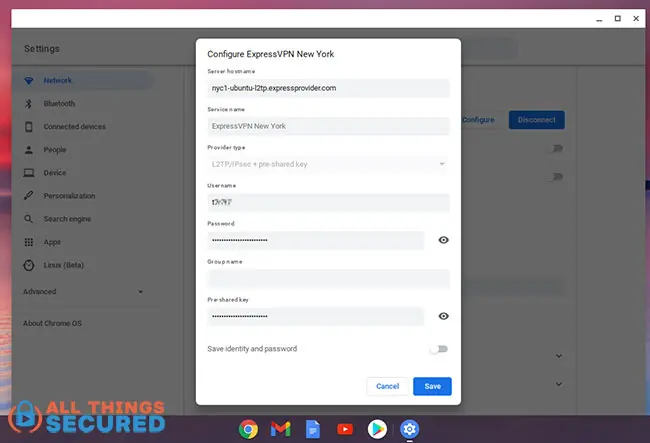Click the Save button
Image resolution: width=650 pixels, height=443 pixels.
click(432, 386)
